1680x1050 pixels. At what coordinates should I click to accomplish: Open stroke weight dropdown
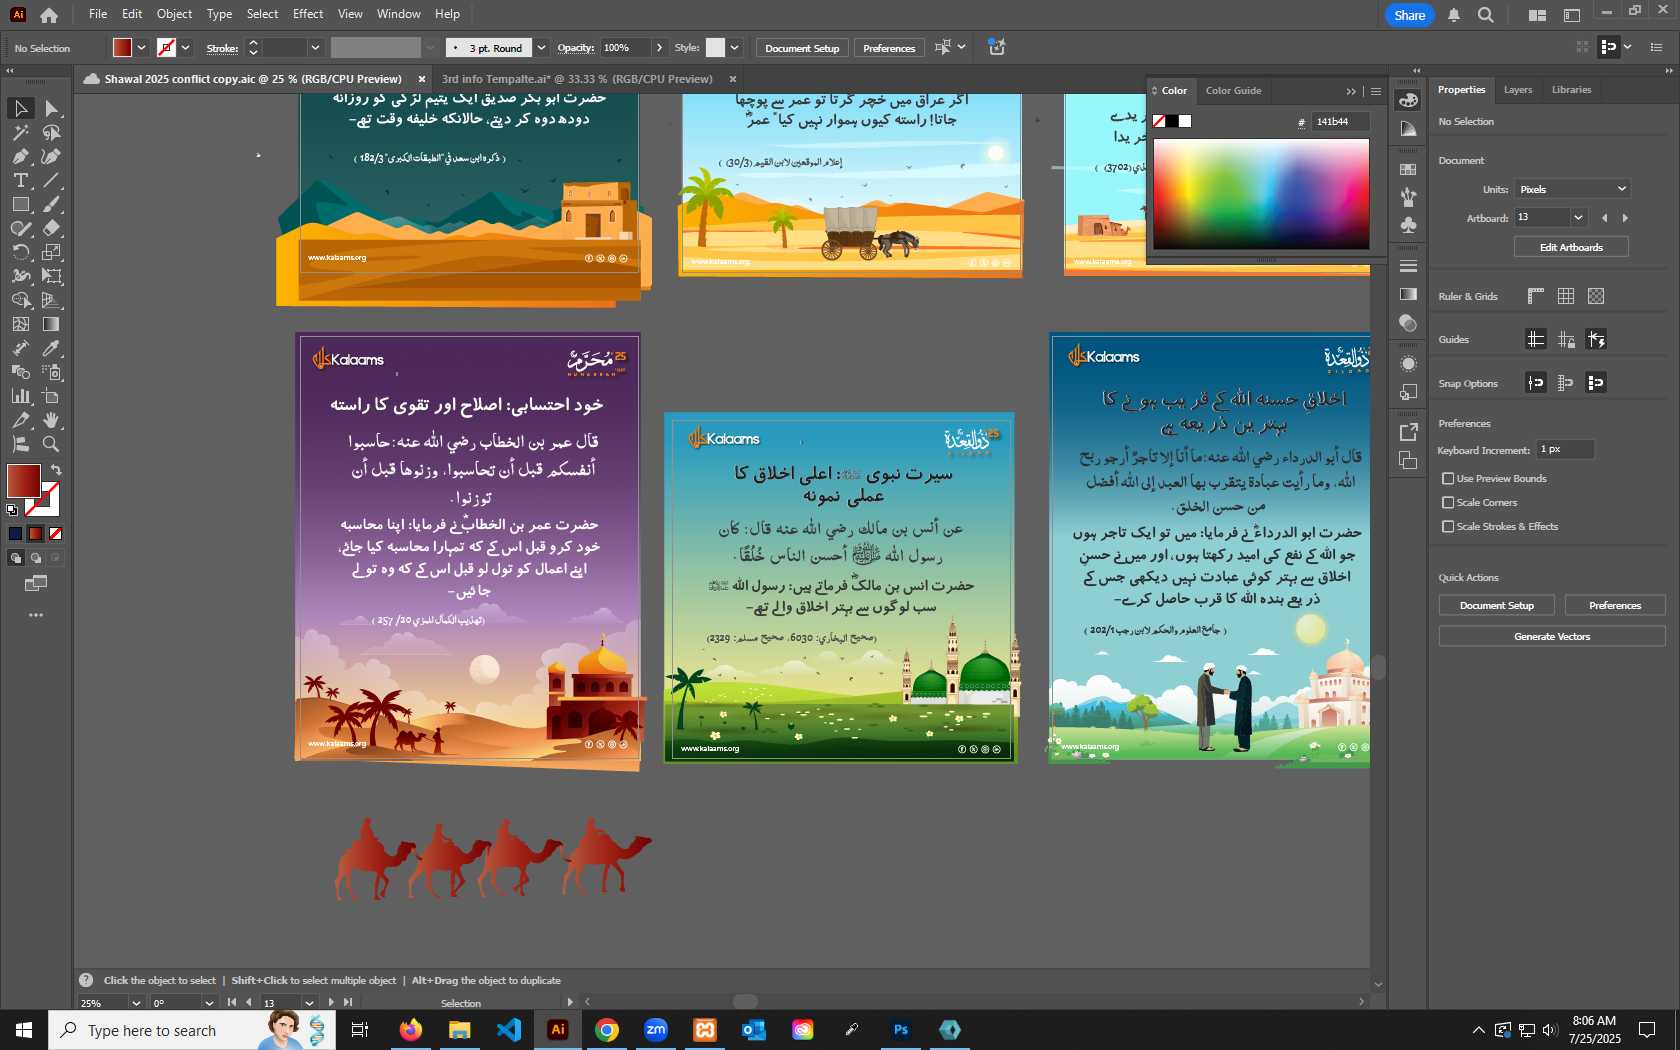(x=315, y=48)
